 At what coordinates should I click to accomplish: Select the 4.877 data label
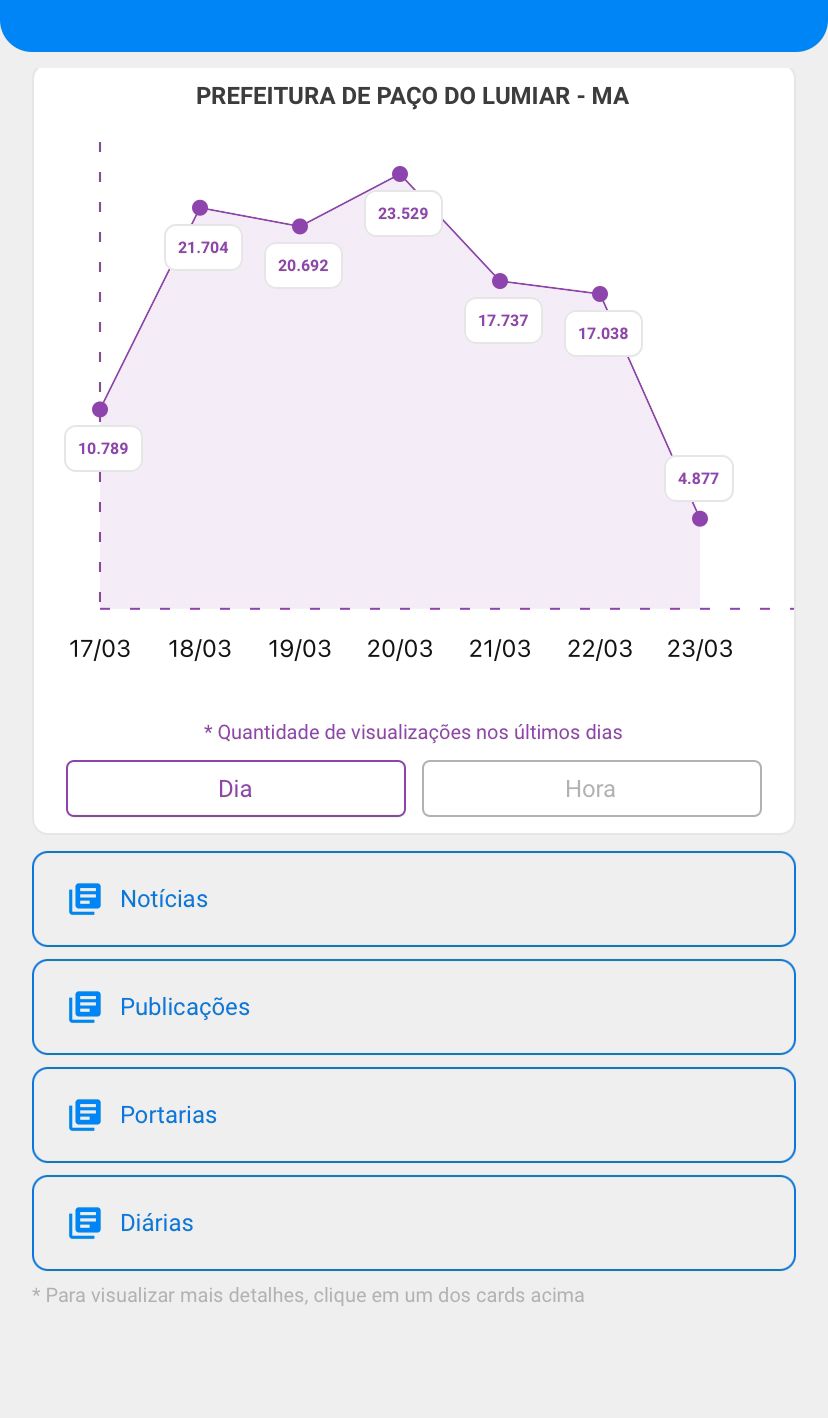[698, 478]
